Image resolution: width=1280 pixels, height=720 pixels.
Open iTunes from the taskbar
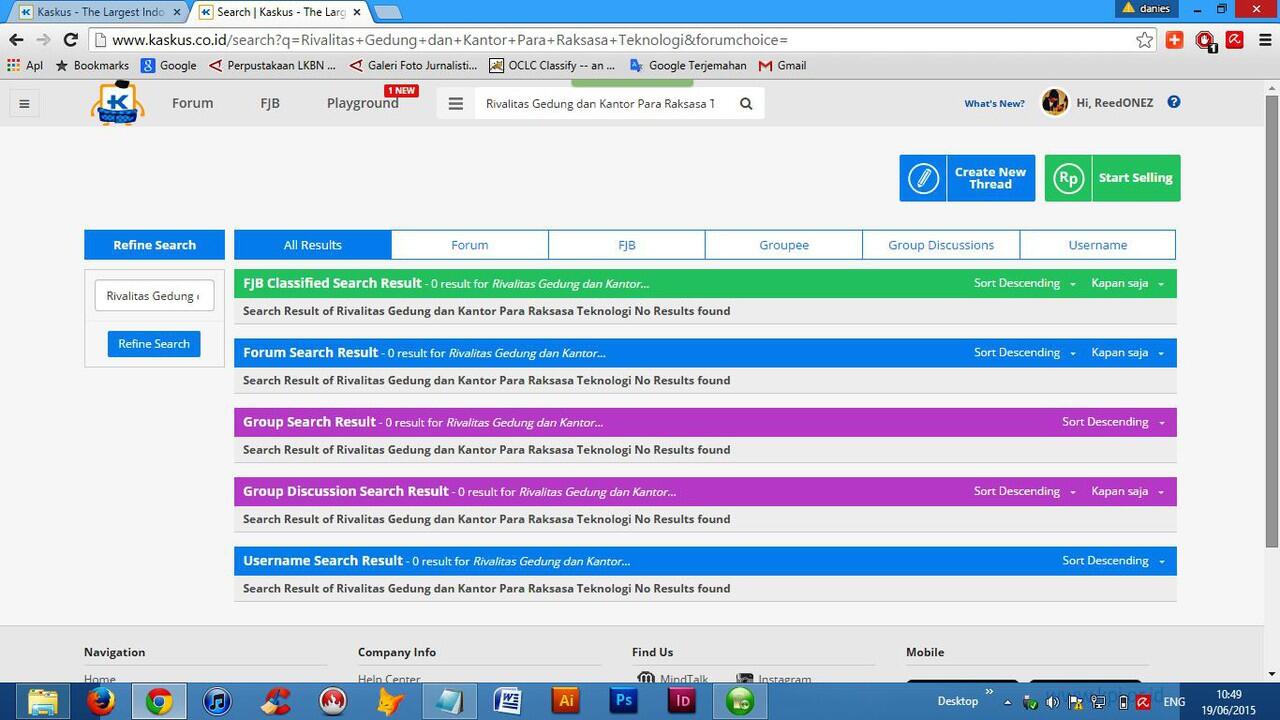(217, 701)
